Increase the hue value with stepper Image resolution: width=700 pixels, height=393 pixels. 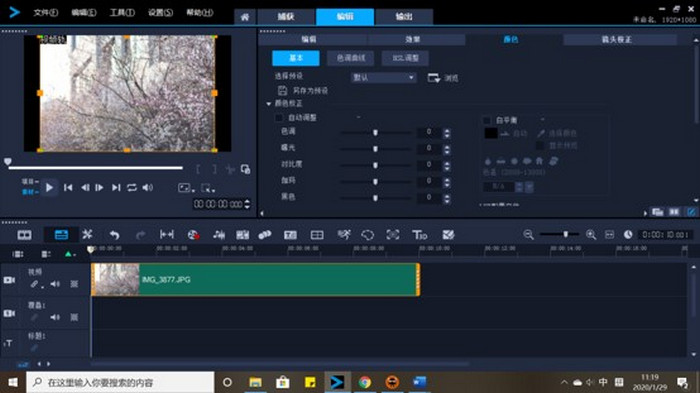point(447,130)
